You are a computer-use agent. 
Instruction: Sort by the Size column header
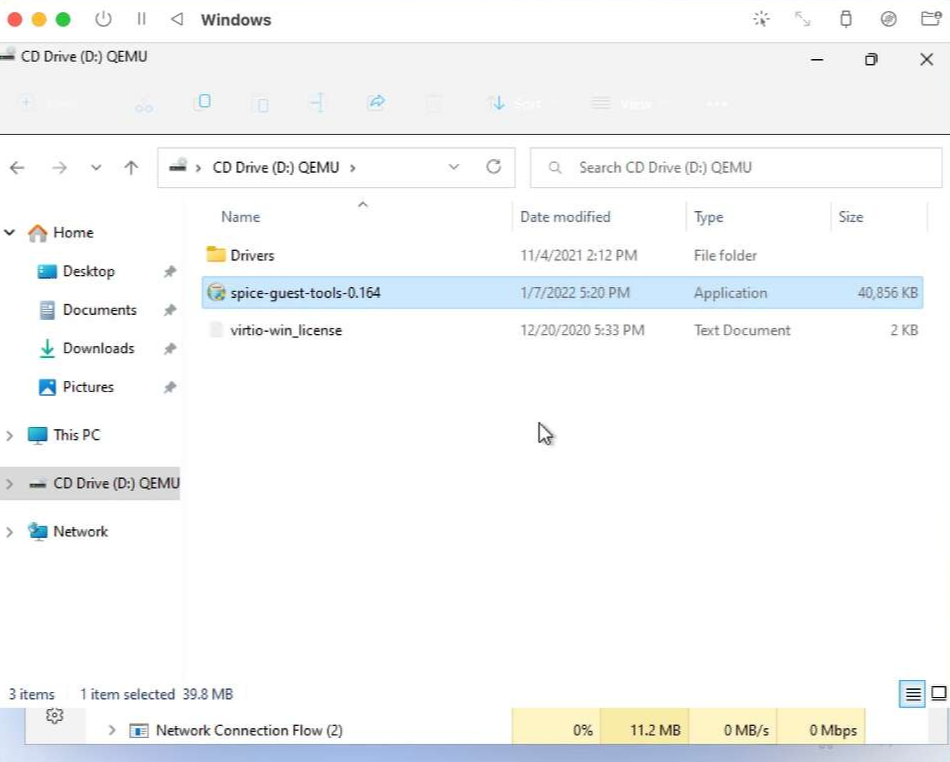851,217
